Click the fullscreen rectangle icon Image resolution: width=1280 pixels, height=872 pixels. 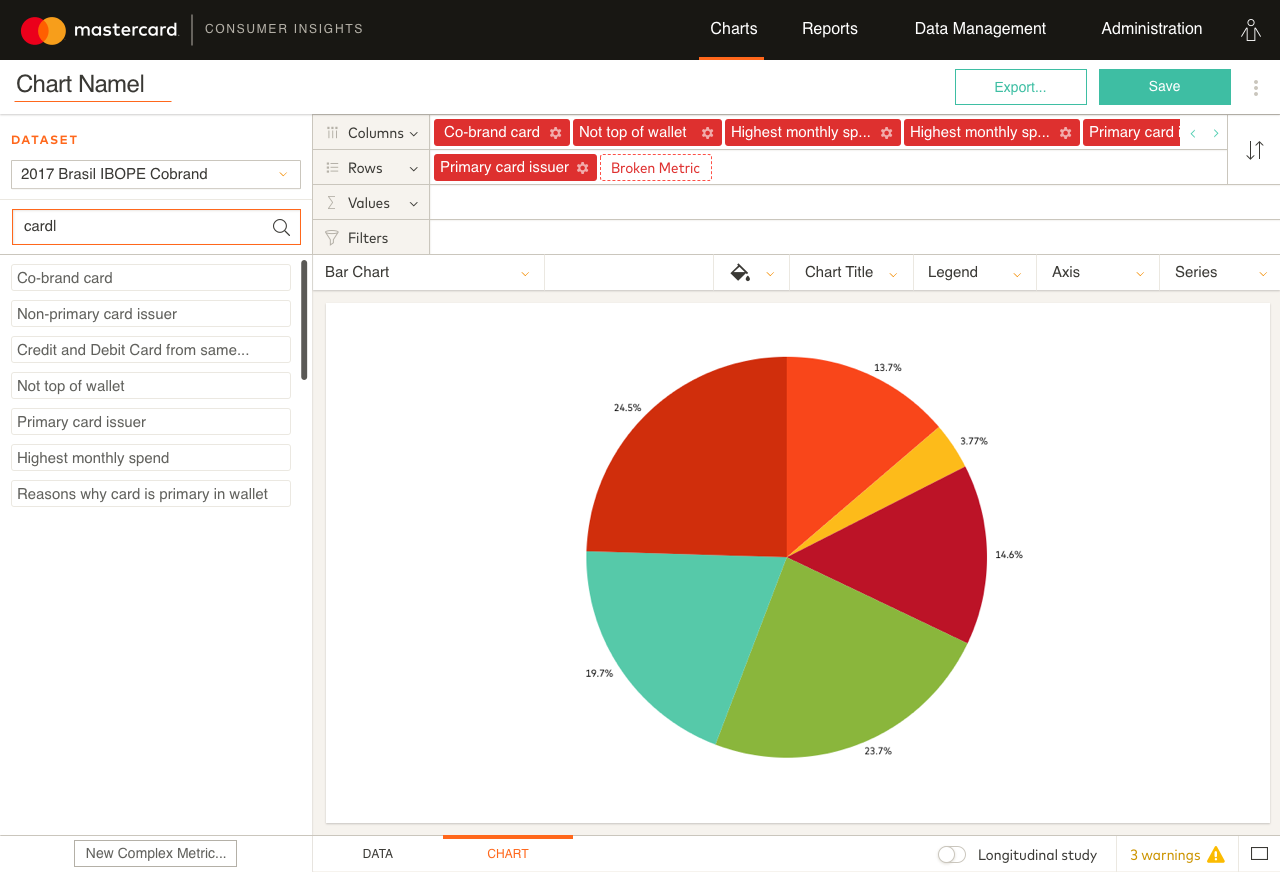point(1259,854)
